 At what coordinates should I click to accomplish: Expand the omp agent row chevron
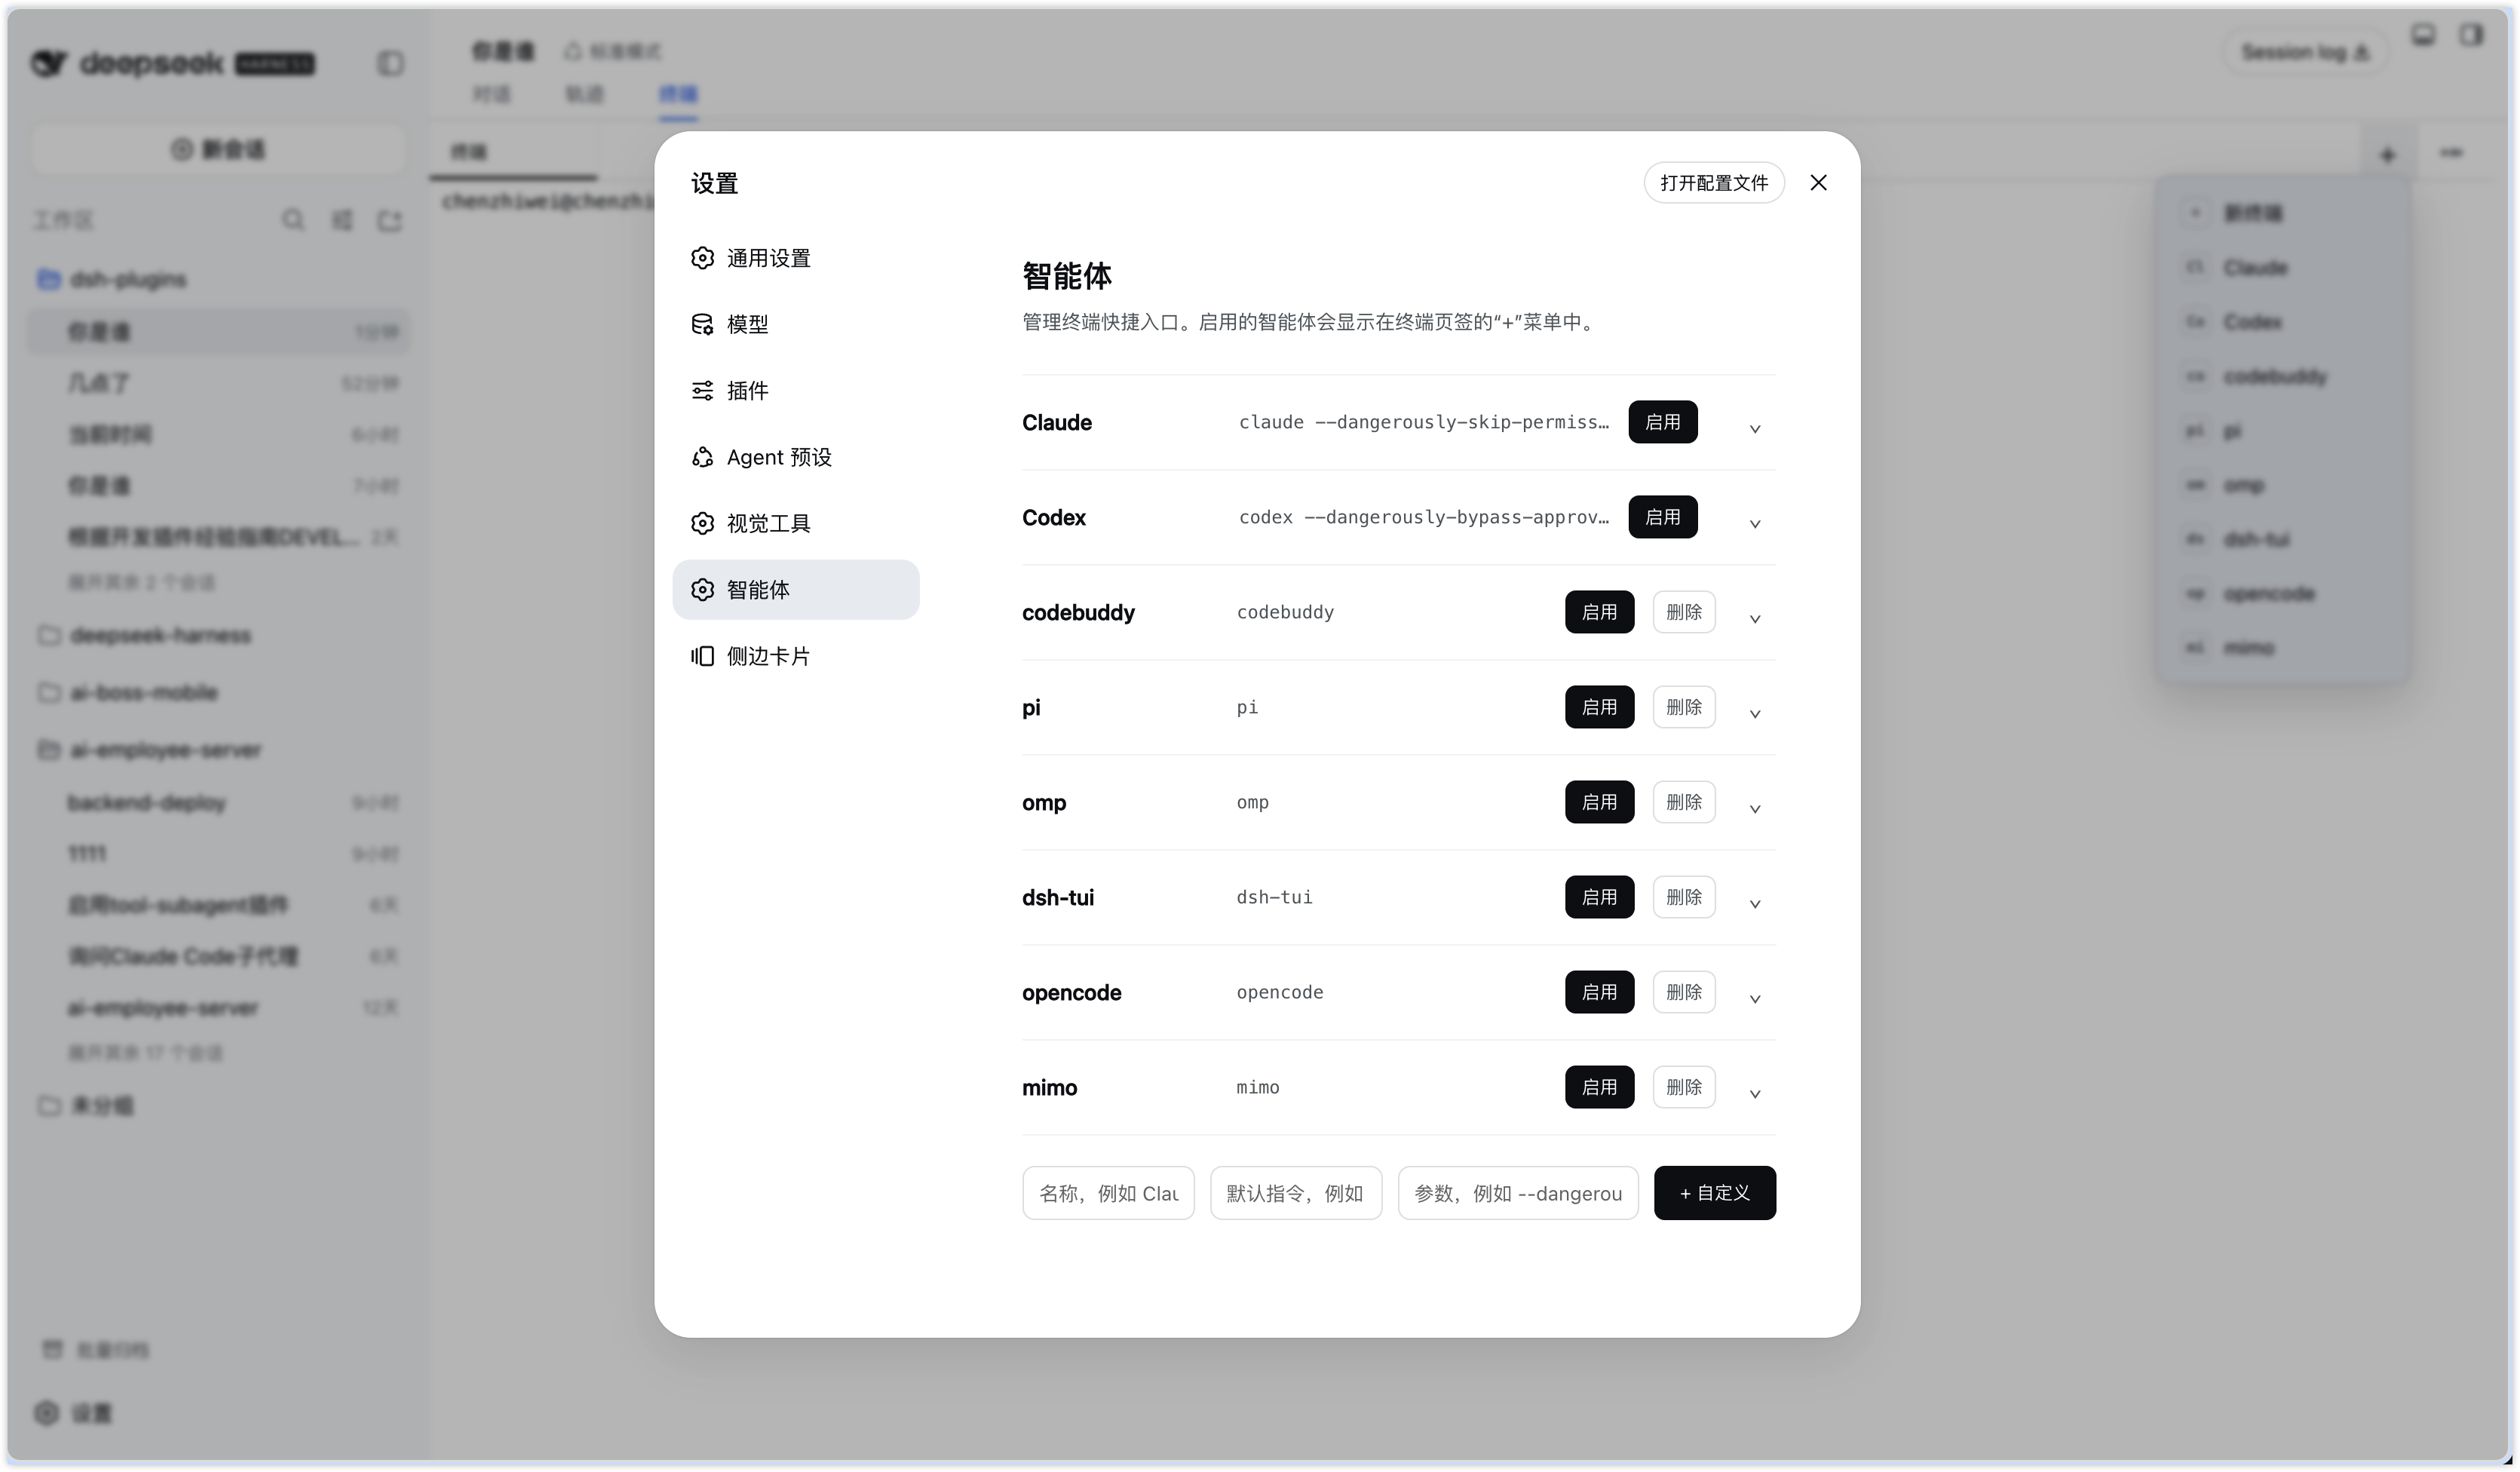click(1754, 809)
